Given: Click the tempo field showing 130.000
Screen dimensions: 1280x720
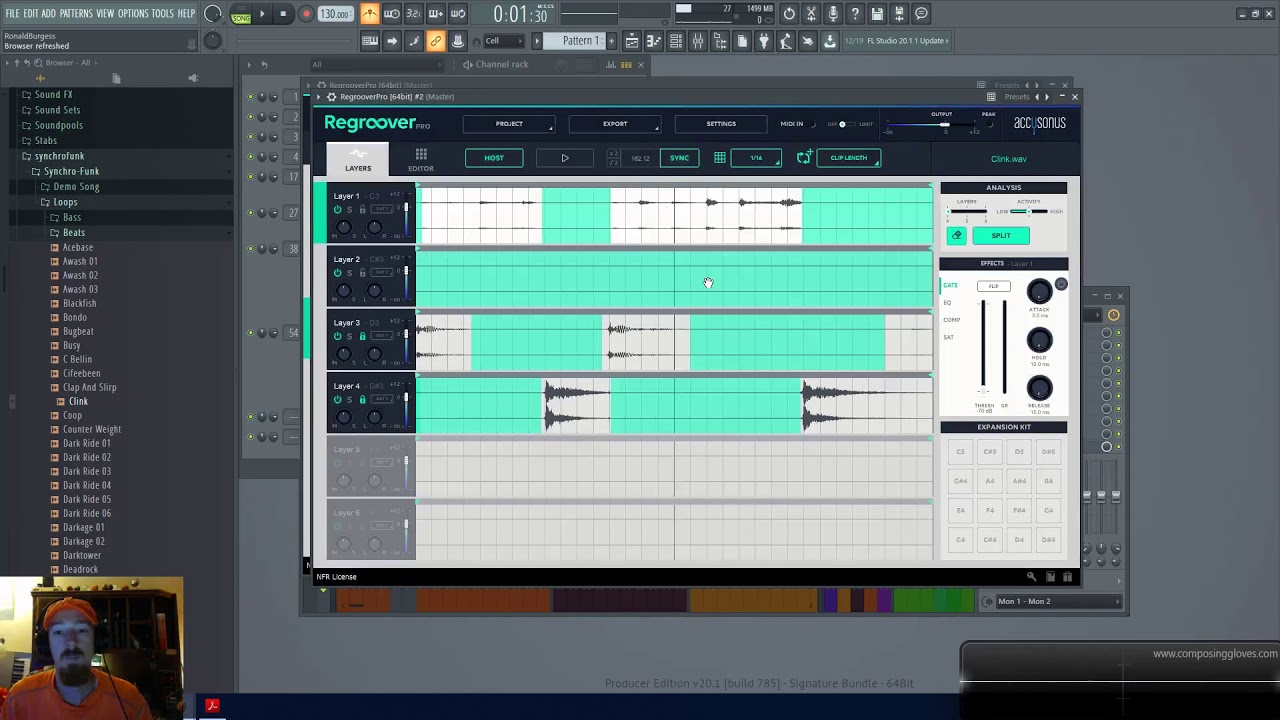Looking at the screenshot, I should tap(335, 14).
